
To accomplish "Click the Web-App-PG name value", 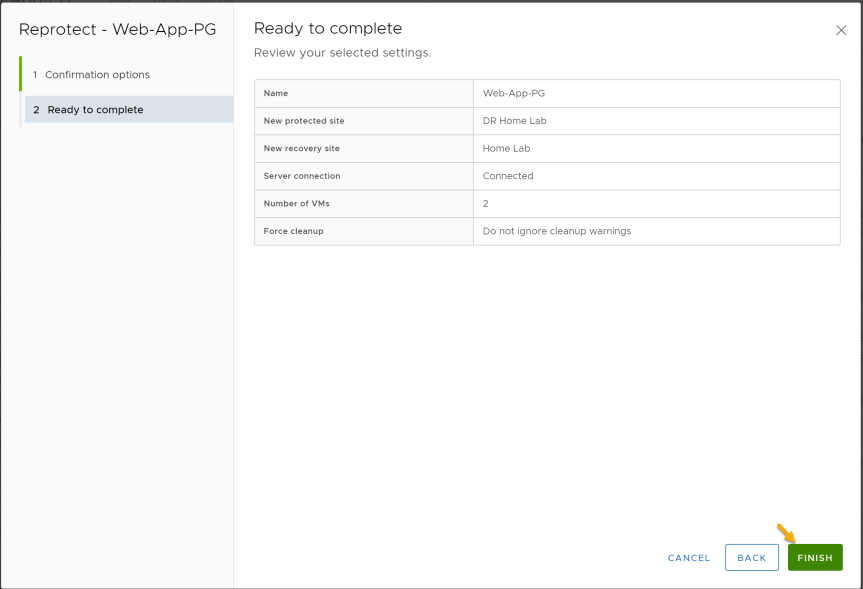I will tap(514, 93).
